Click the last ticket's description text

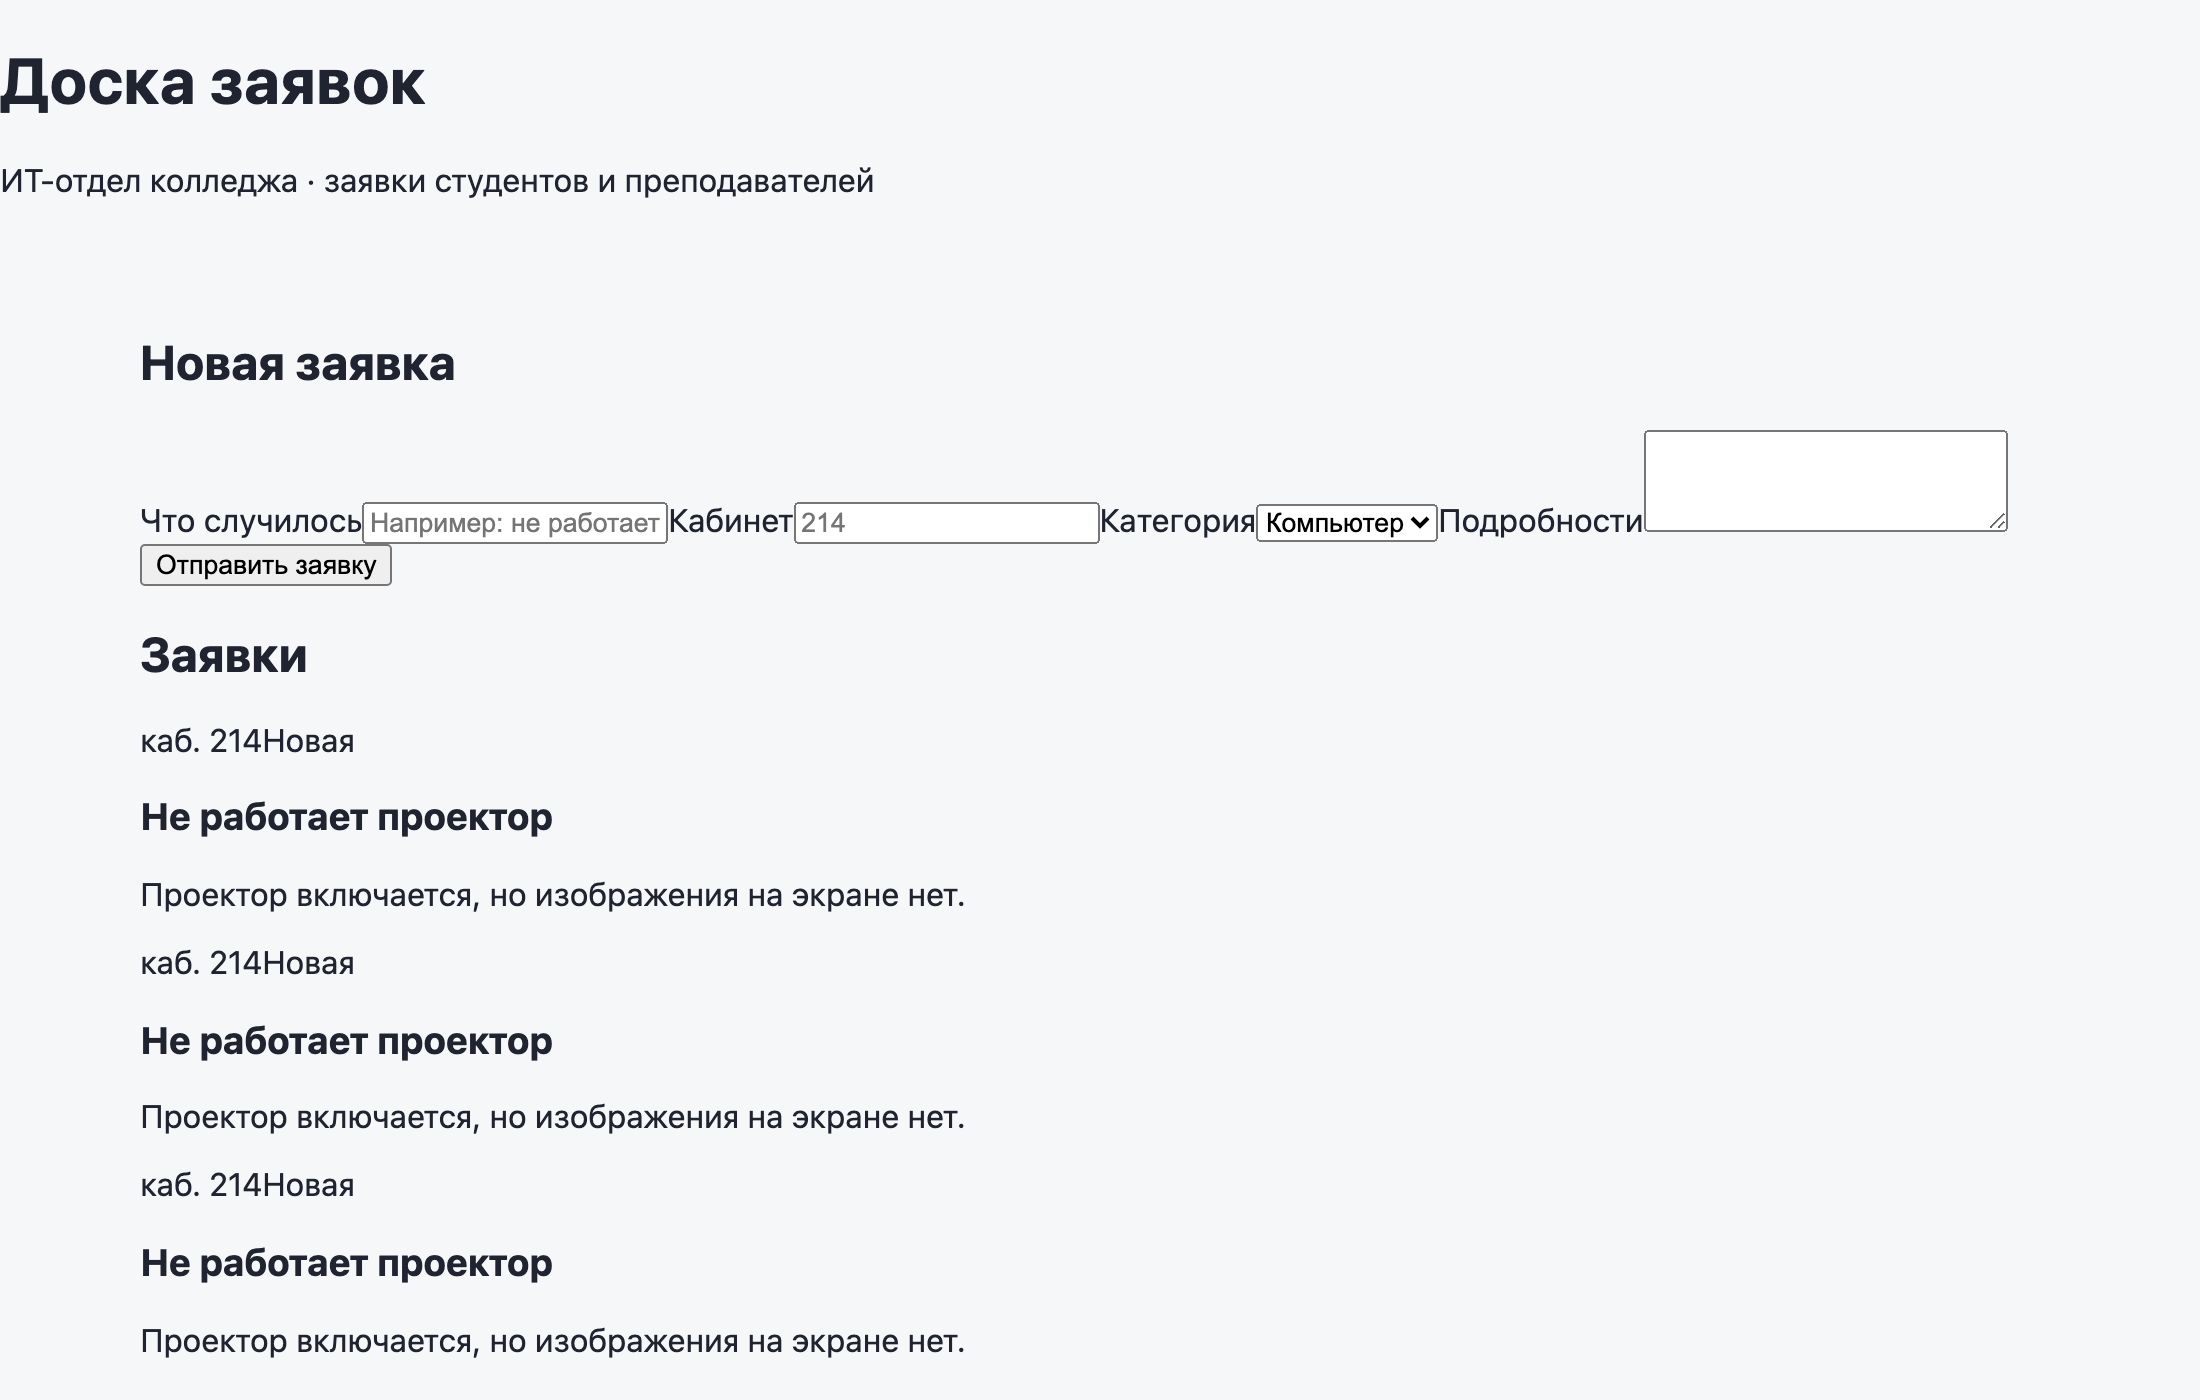point(553,1341)
